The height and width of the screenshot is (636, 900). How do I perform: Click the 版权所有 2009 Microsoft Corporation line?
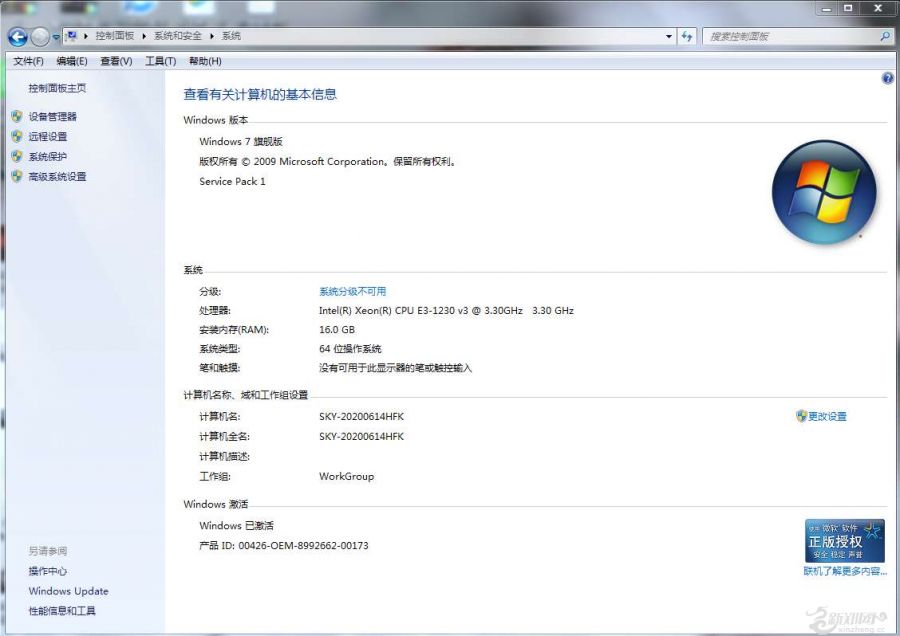pyautogui.click(x=328, y=161)
